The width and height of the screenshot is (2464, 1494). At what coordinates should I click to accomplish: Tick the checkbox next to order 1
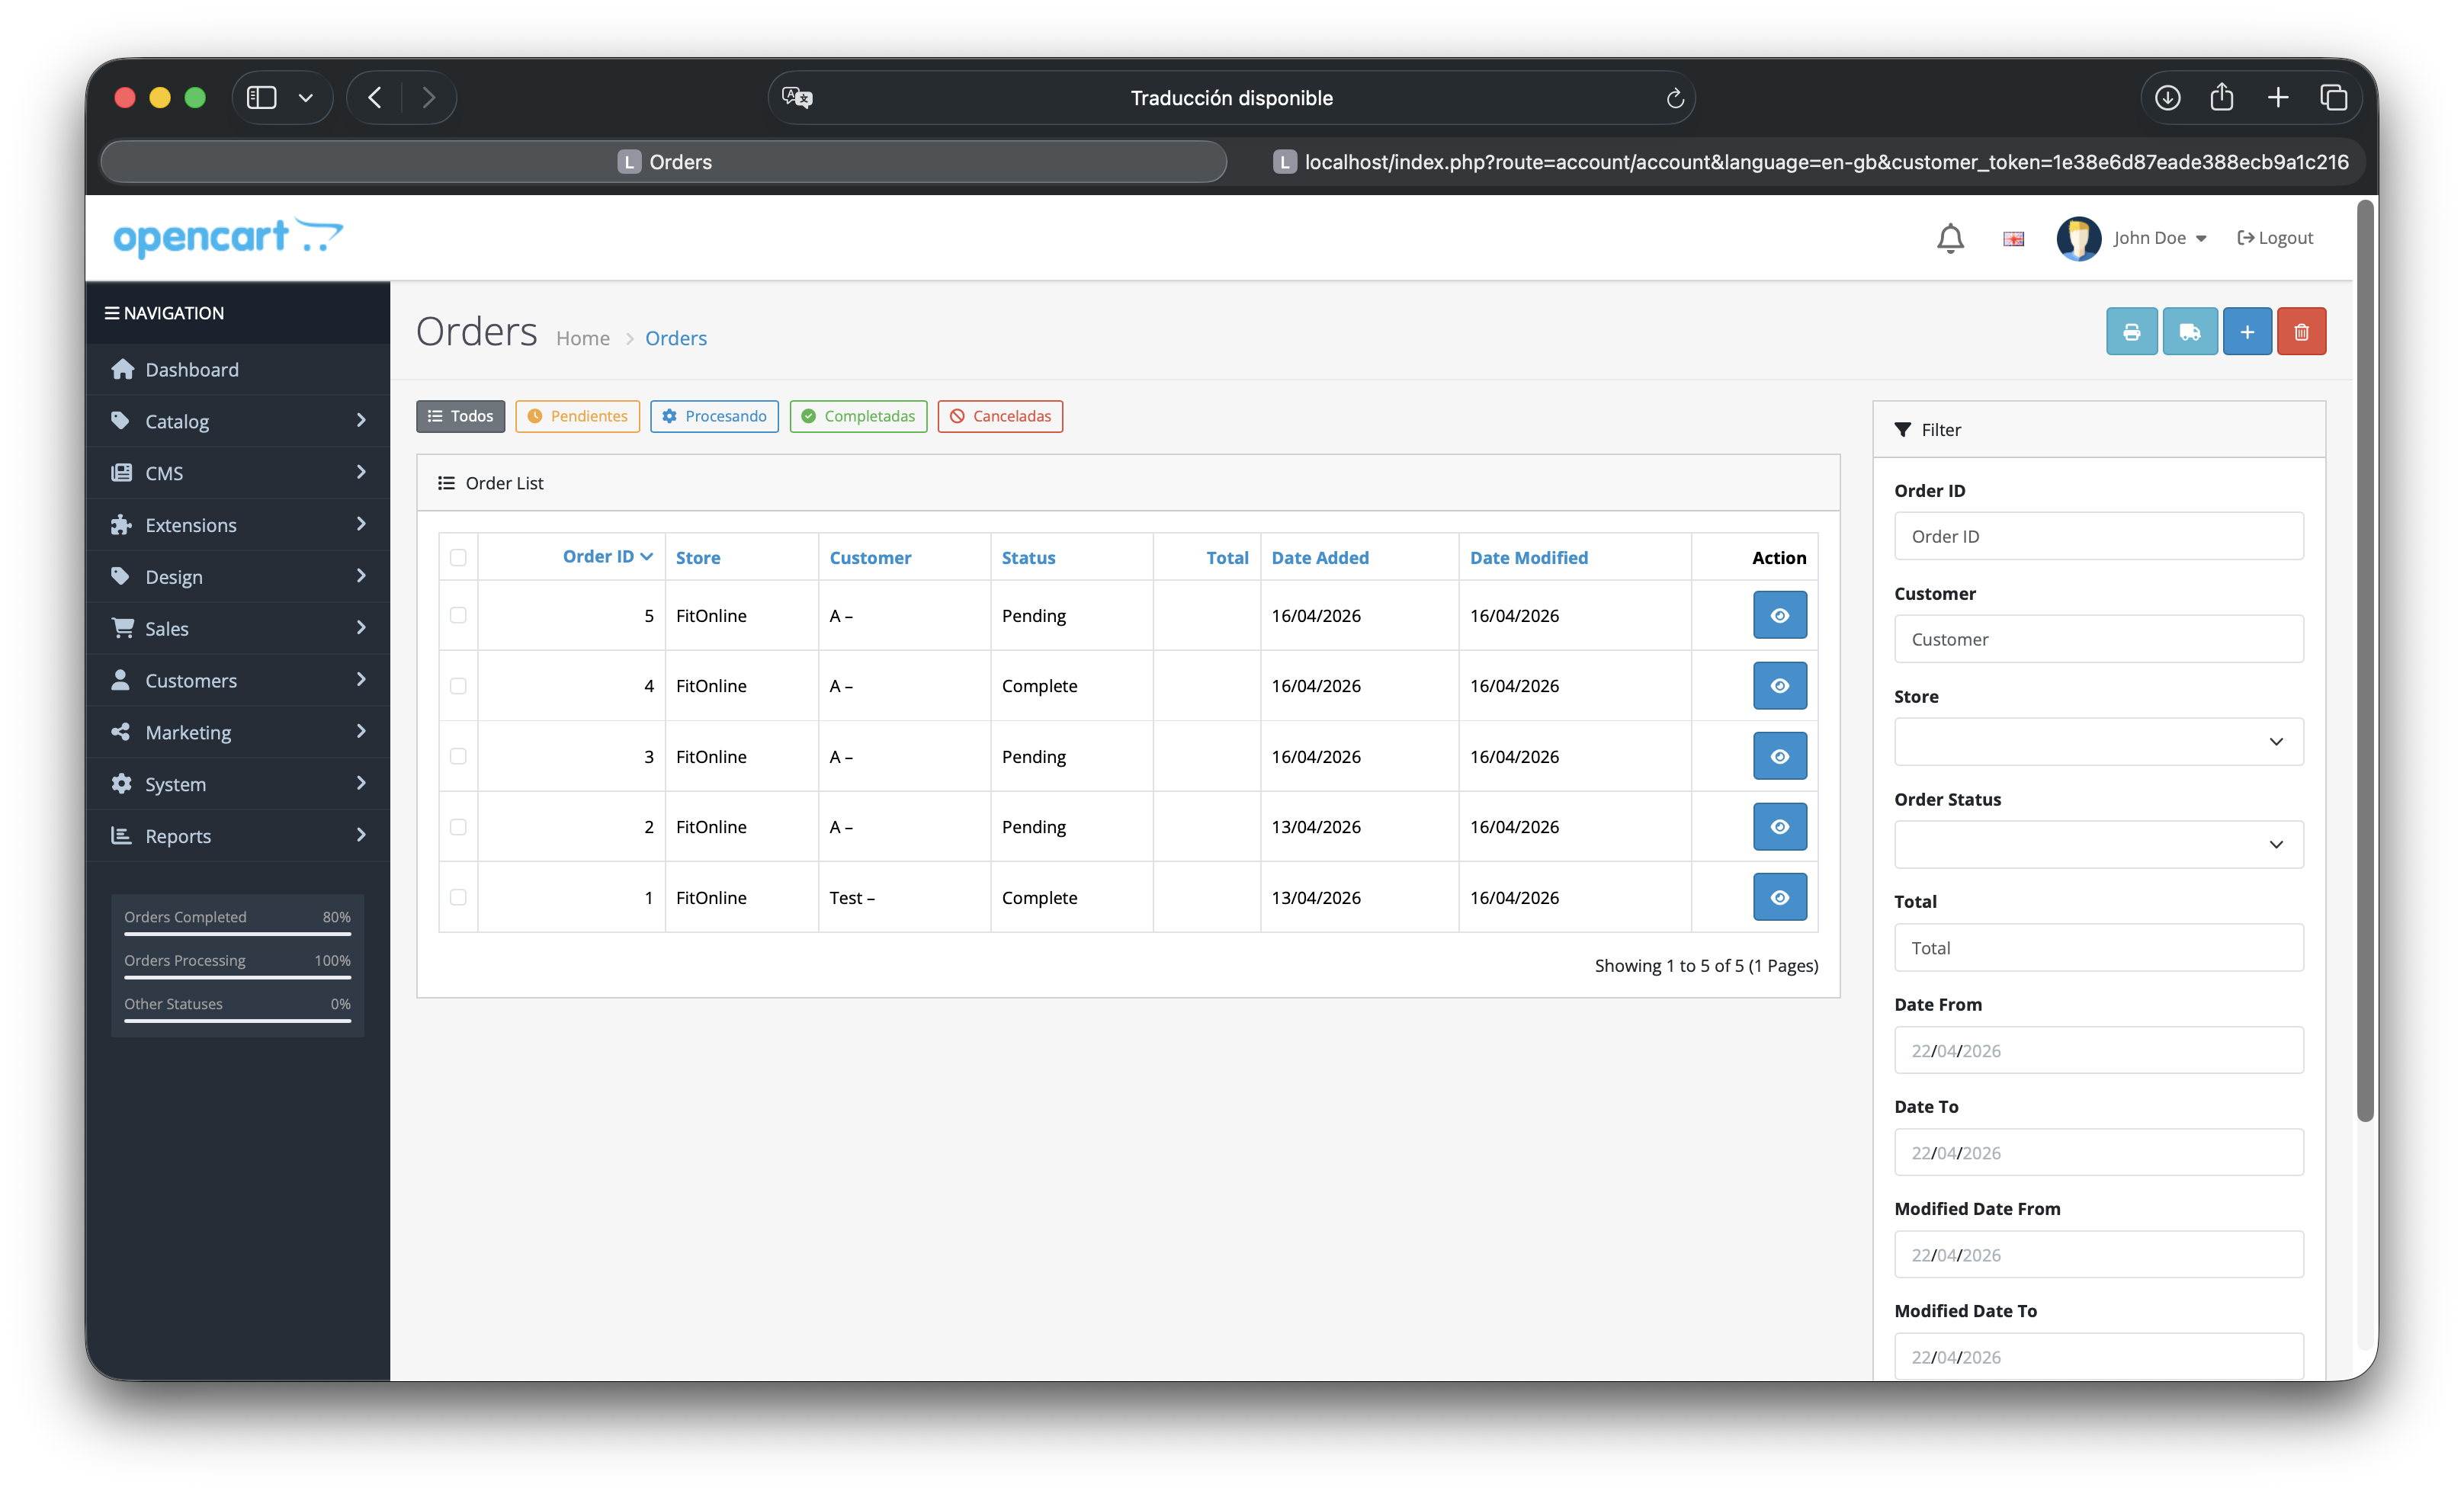(x=458, y=897)
